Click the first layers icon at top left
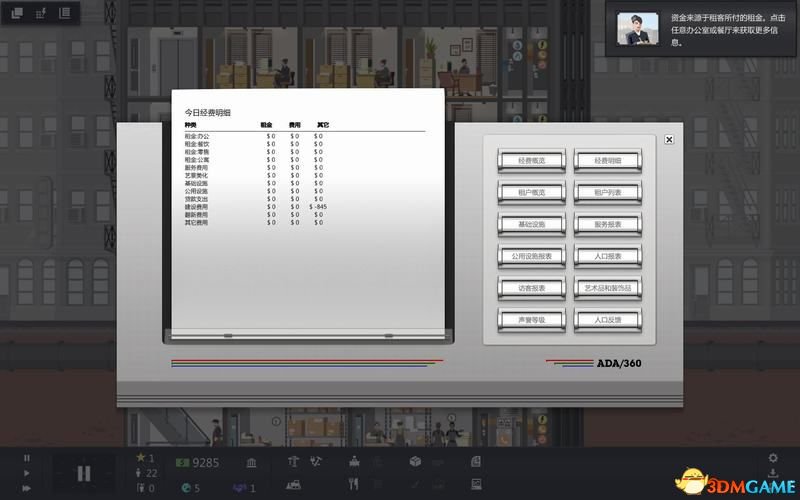Image resolution: width=800 pixels, height=500 pixels. coord(17,13)
